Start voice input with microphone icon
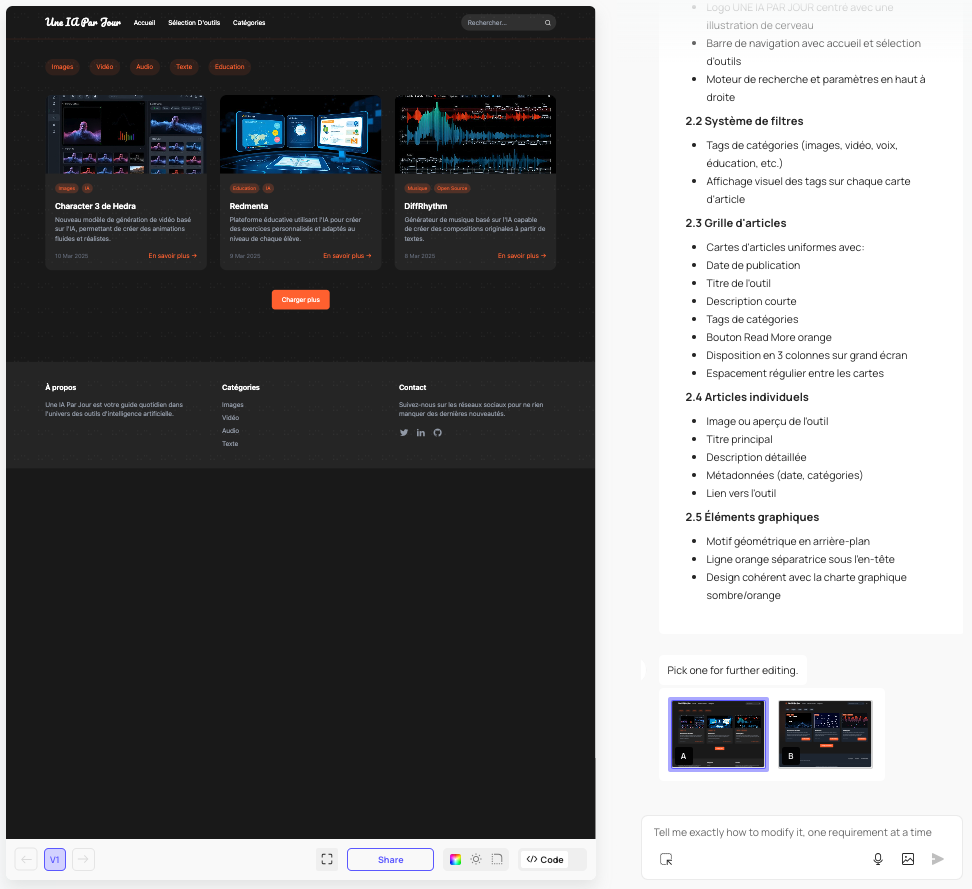The width and height of the screenshot is (972, 889). 878,858
